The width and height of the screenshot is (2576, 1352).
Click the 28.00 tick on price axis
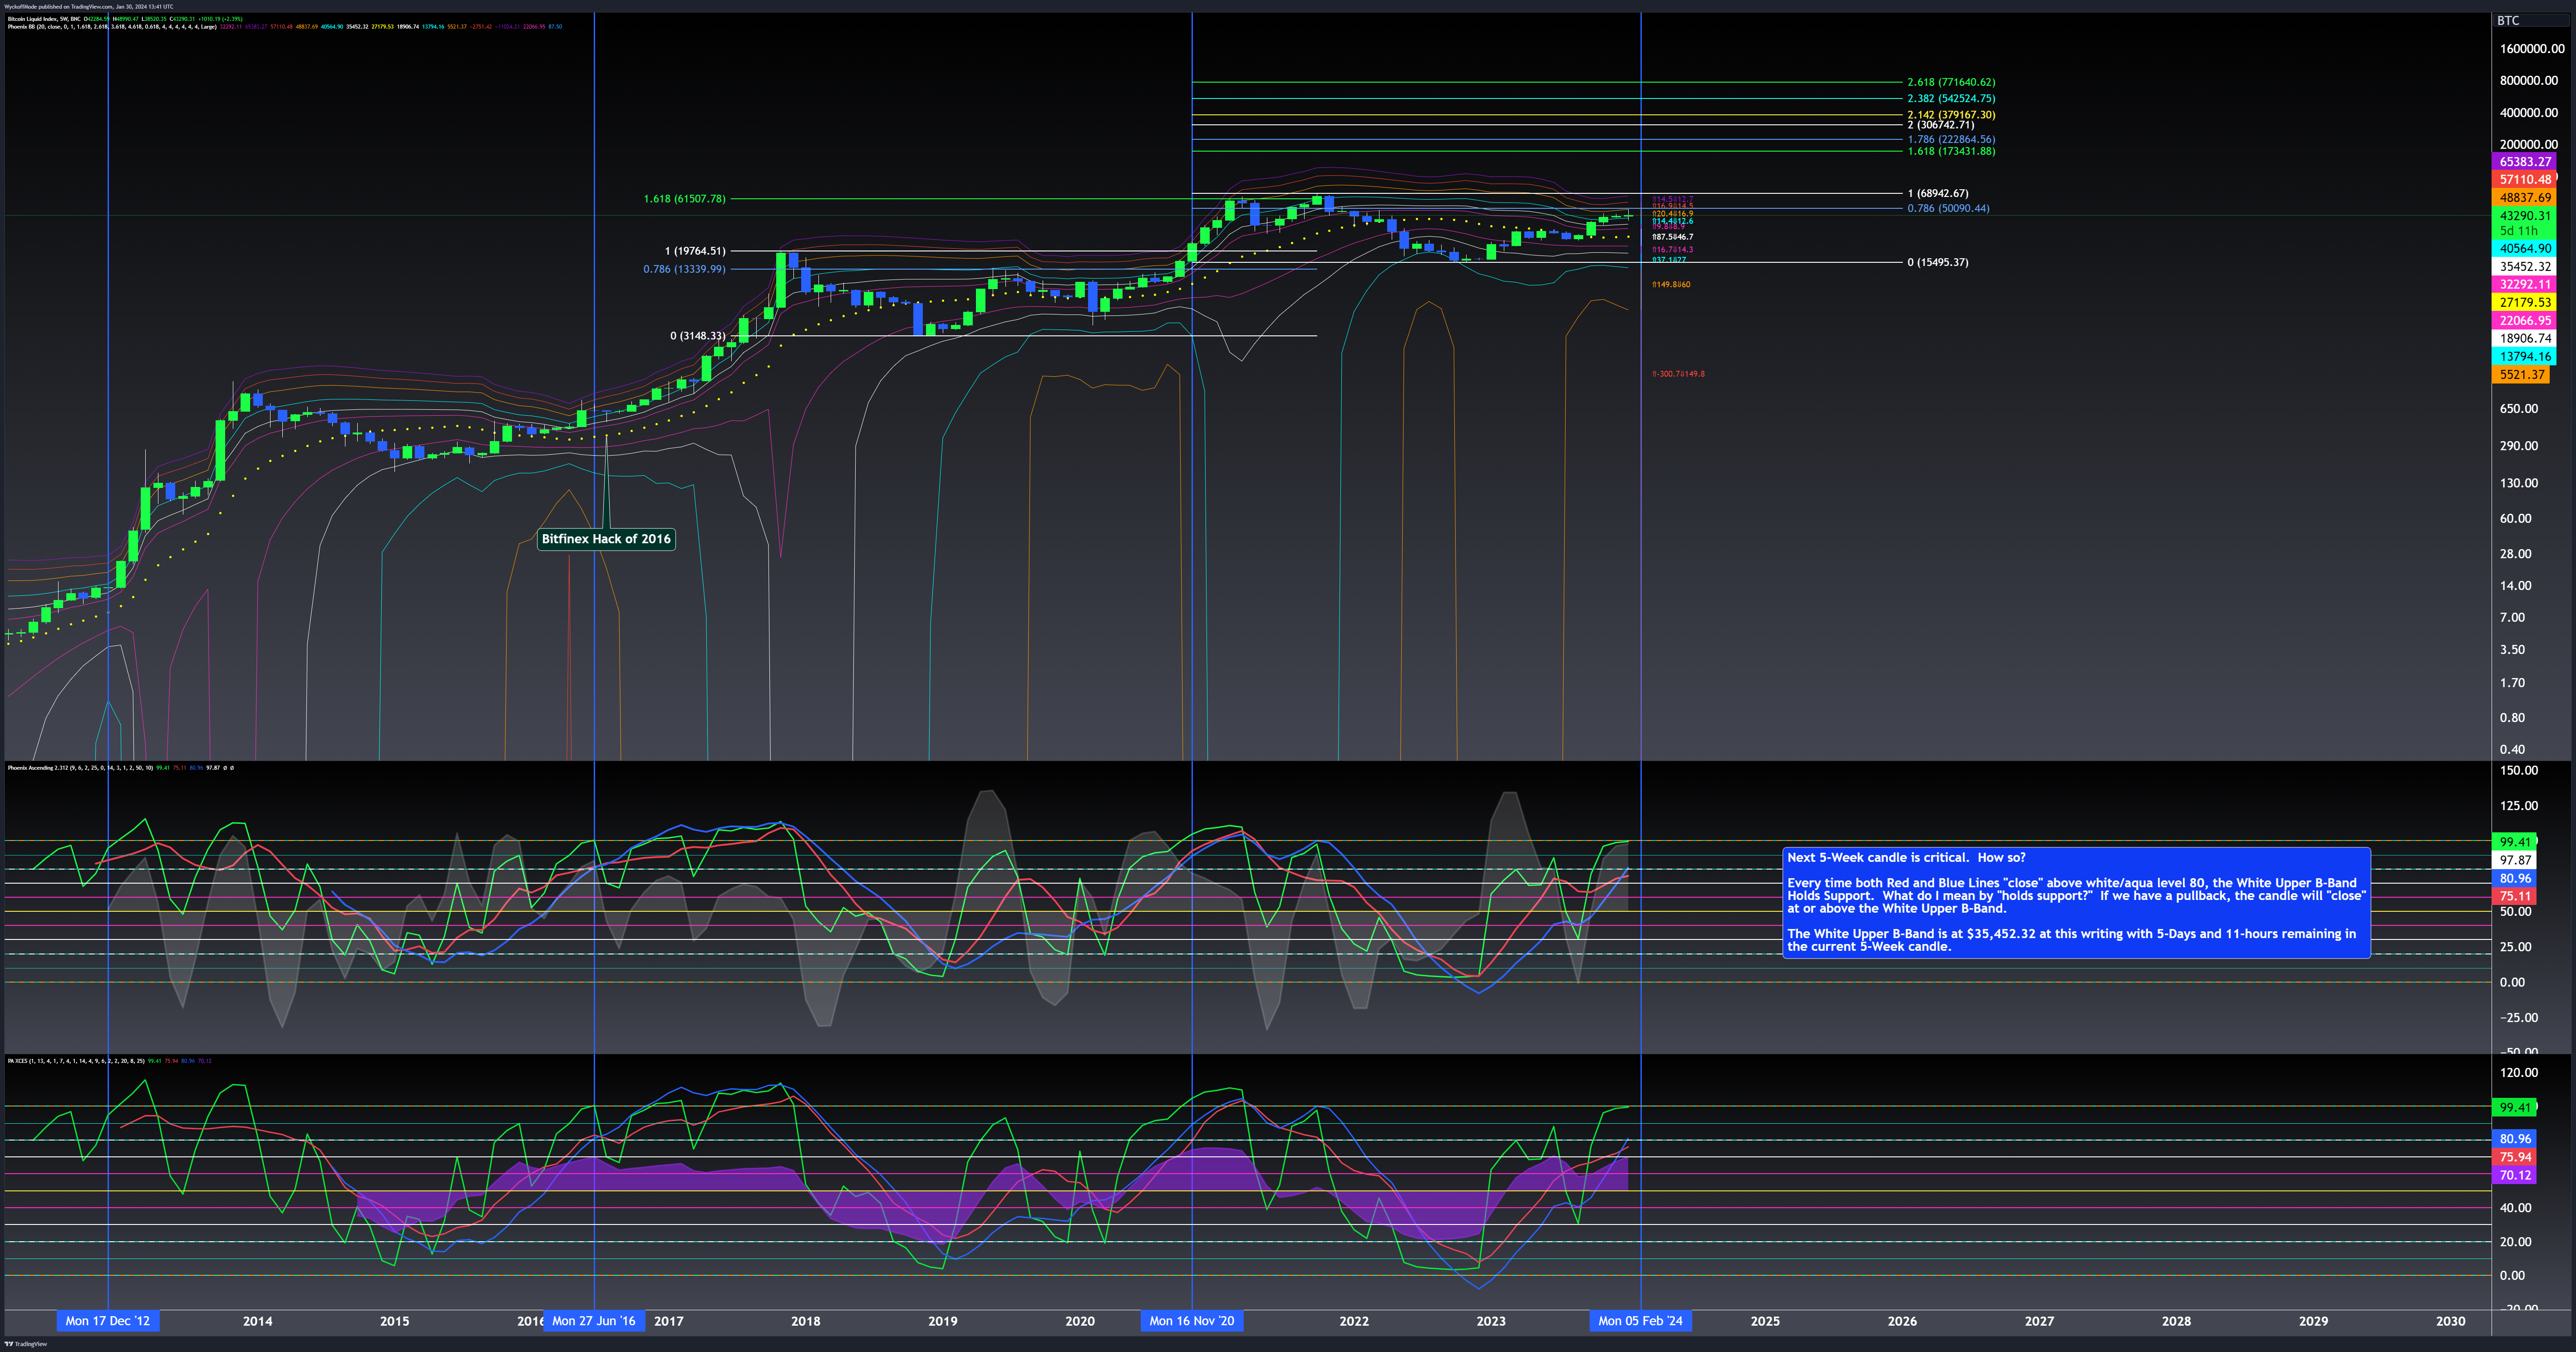(2516, 554)
